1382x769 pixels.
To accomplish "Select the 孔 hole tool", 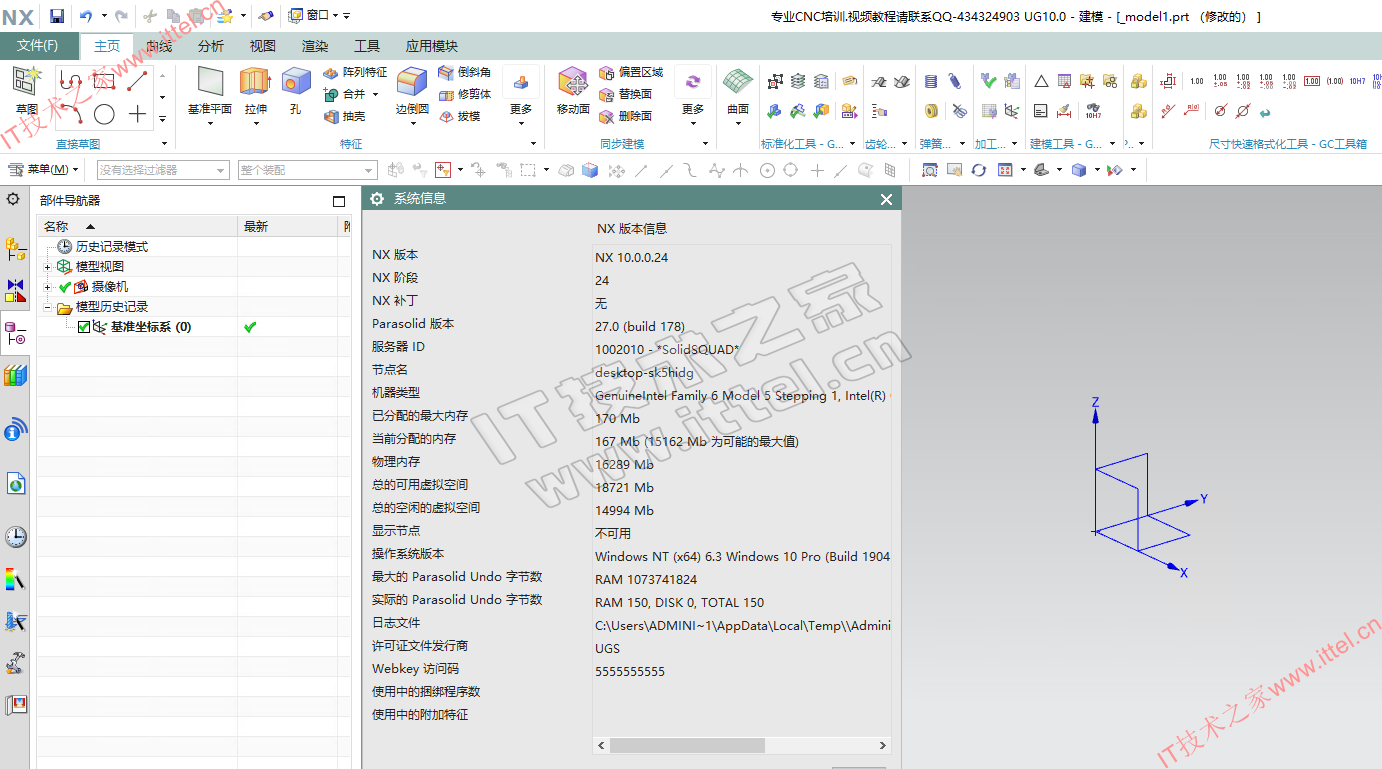I will point(295,91).
